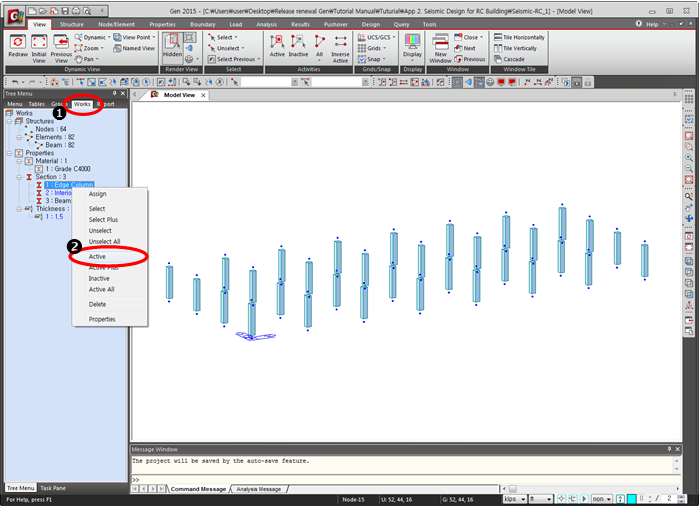Select the Tables tab in Tree Menu
Image resolution: width=700 pixels, height=506 pixels.
point(37,104)
